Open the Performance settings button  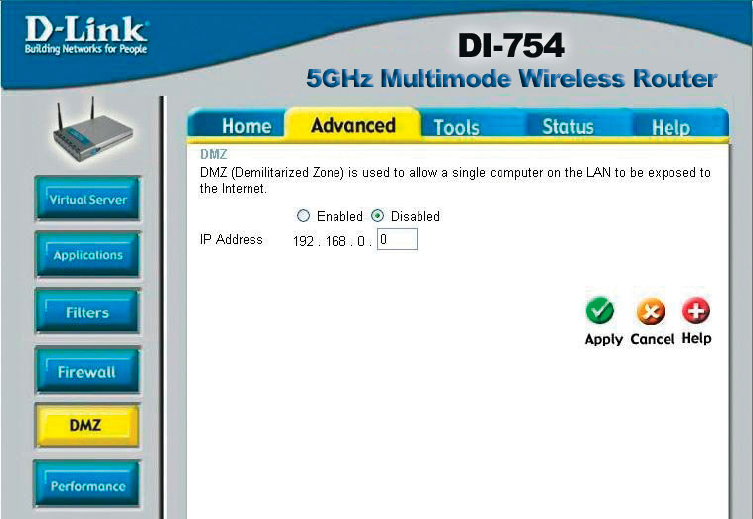(x=87, y=485)
